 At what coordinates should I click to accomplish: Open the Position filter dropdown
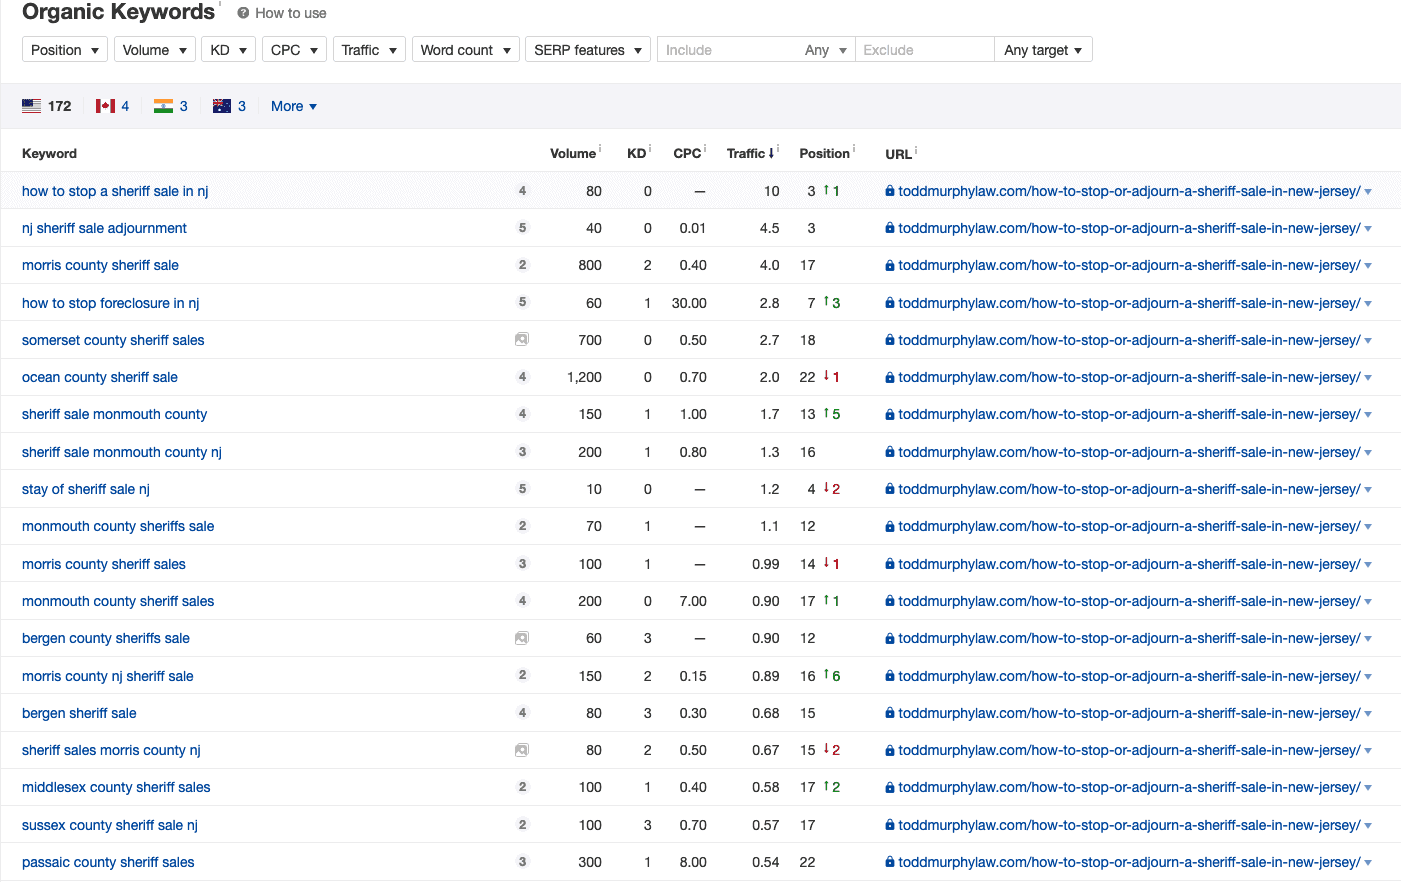(x=64, y=50)
